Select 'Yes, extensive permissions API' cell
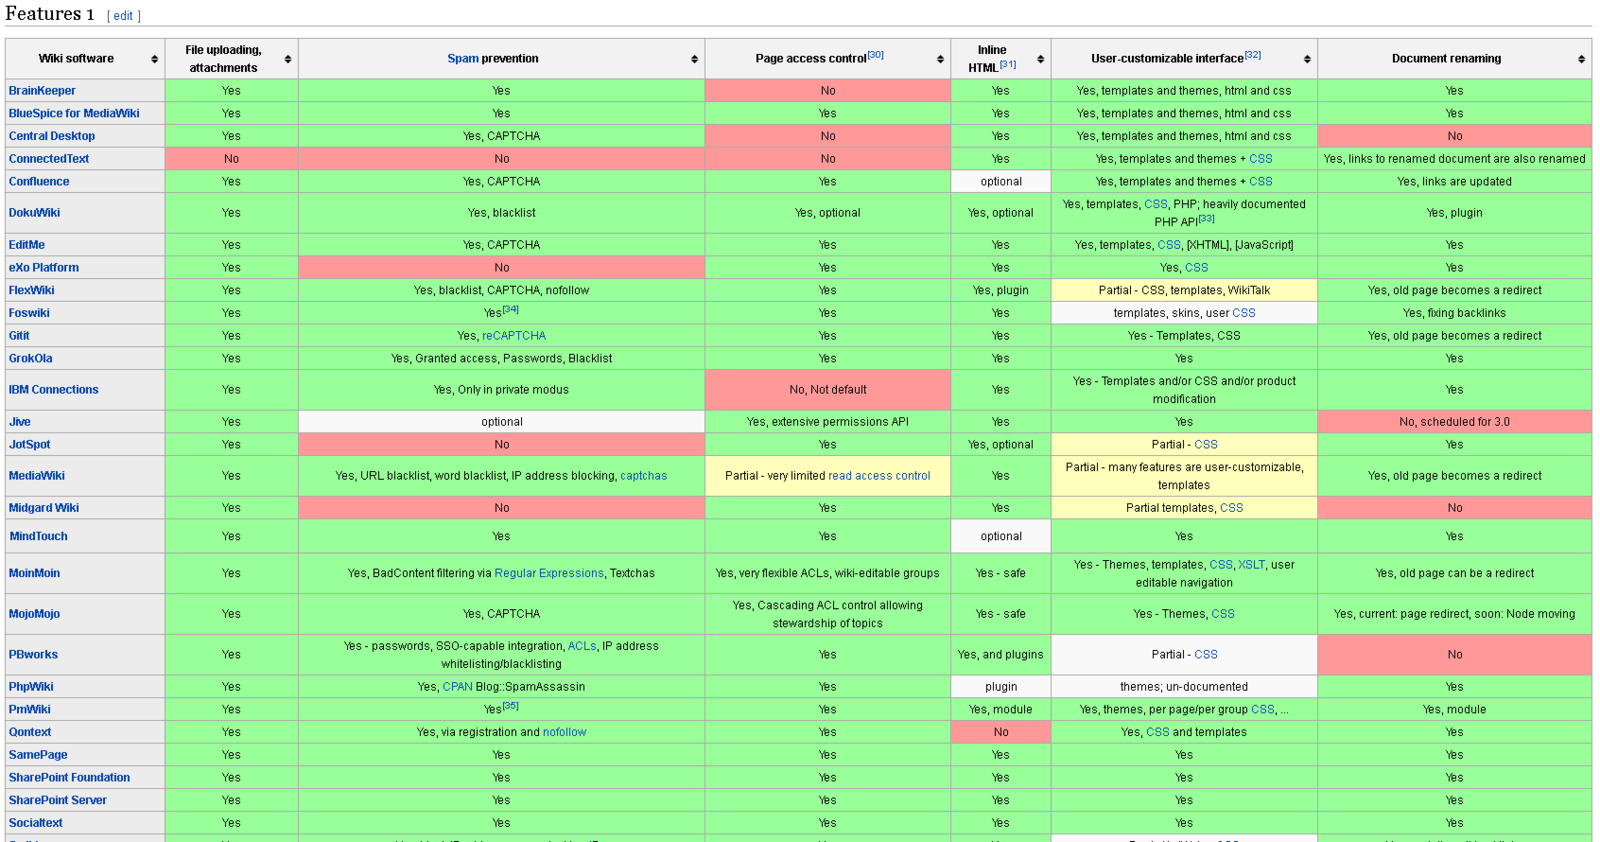Viewport: 1600px width, 842px height. tap(828, 422)
